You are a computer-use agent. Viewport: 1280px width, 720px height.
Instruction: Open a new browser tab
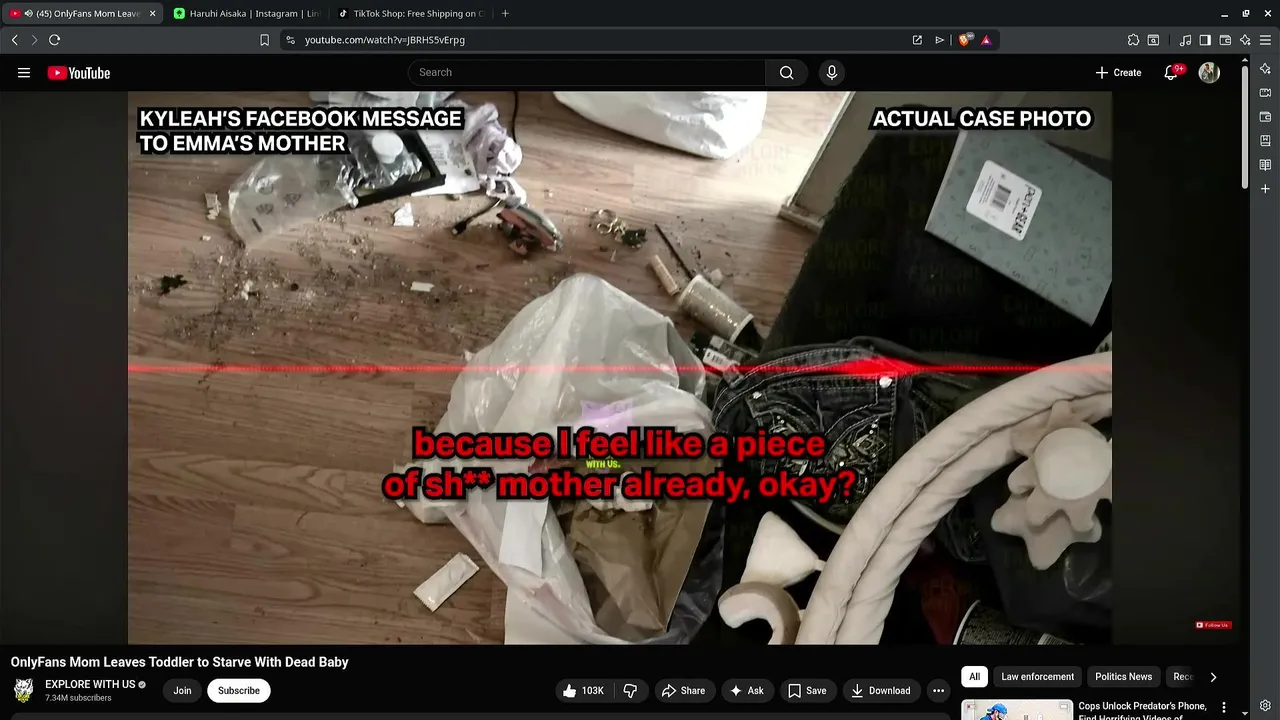505,14
